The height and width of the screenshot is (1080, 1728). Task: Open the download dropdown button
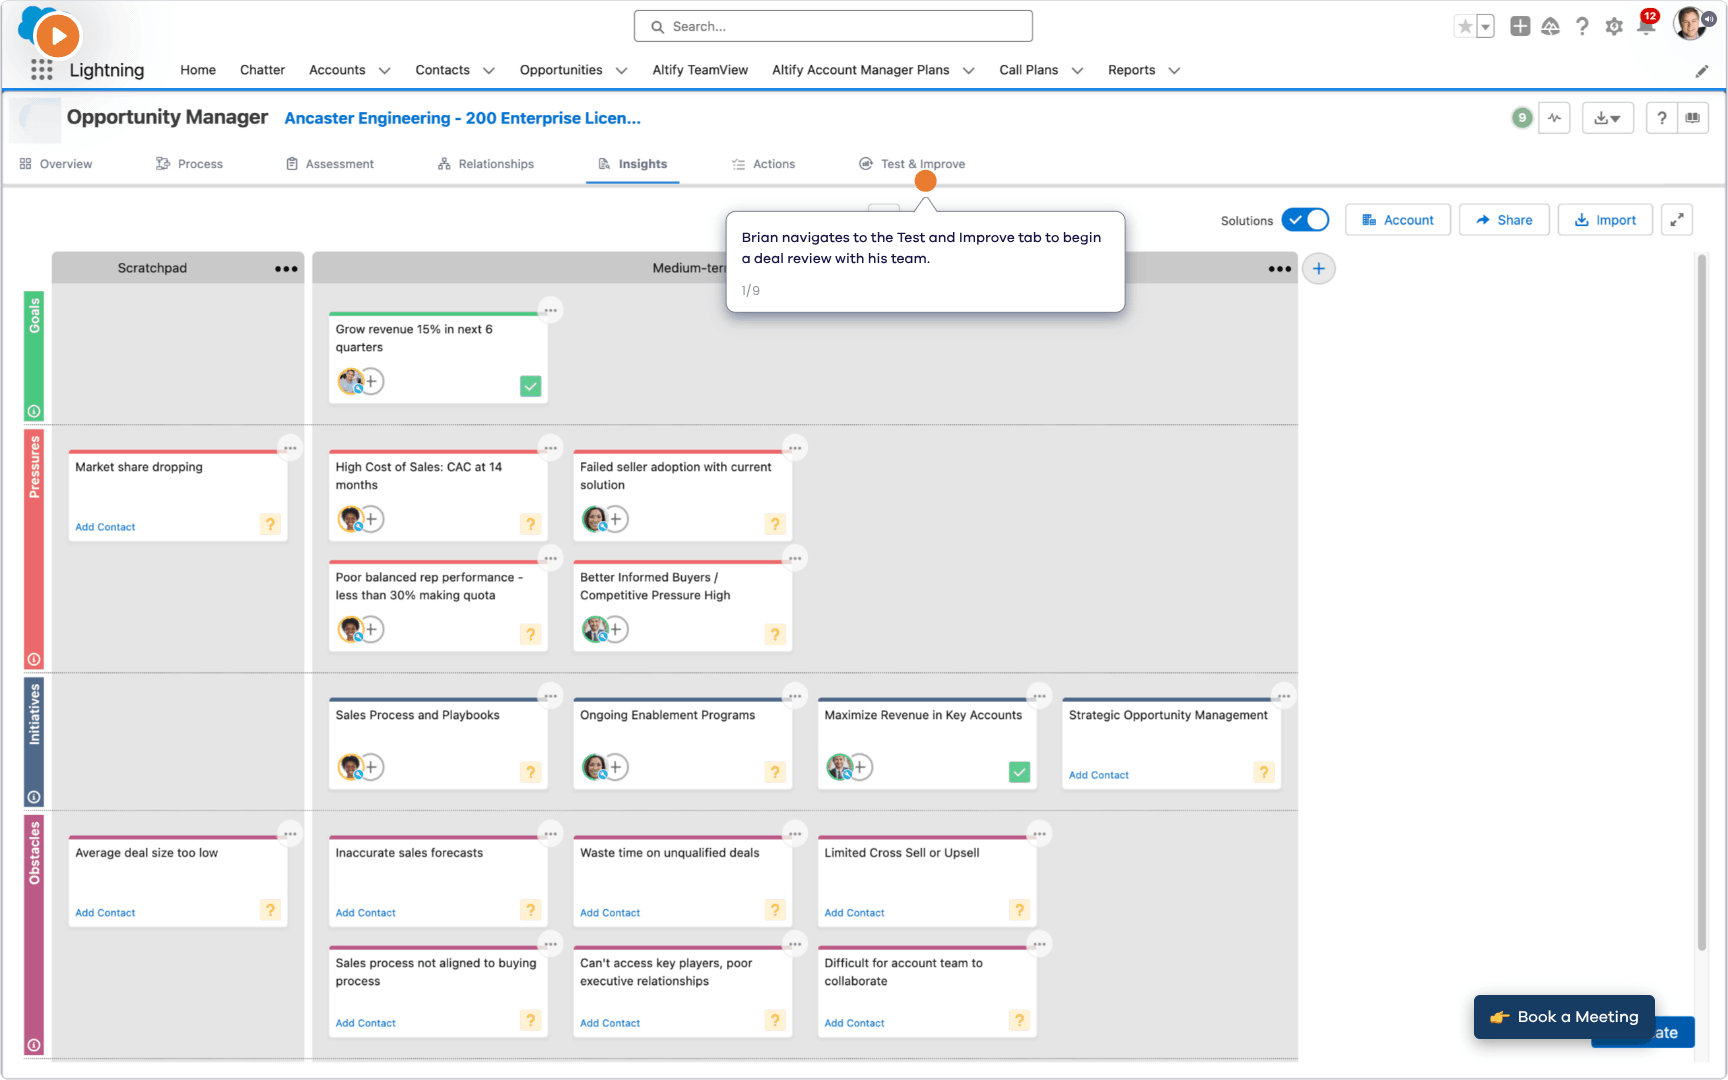(1607, 118)
